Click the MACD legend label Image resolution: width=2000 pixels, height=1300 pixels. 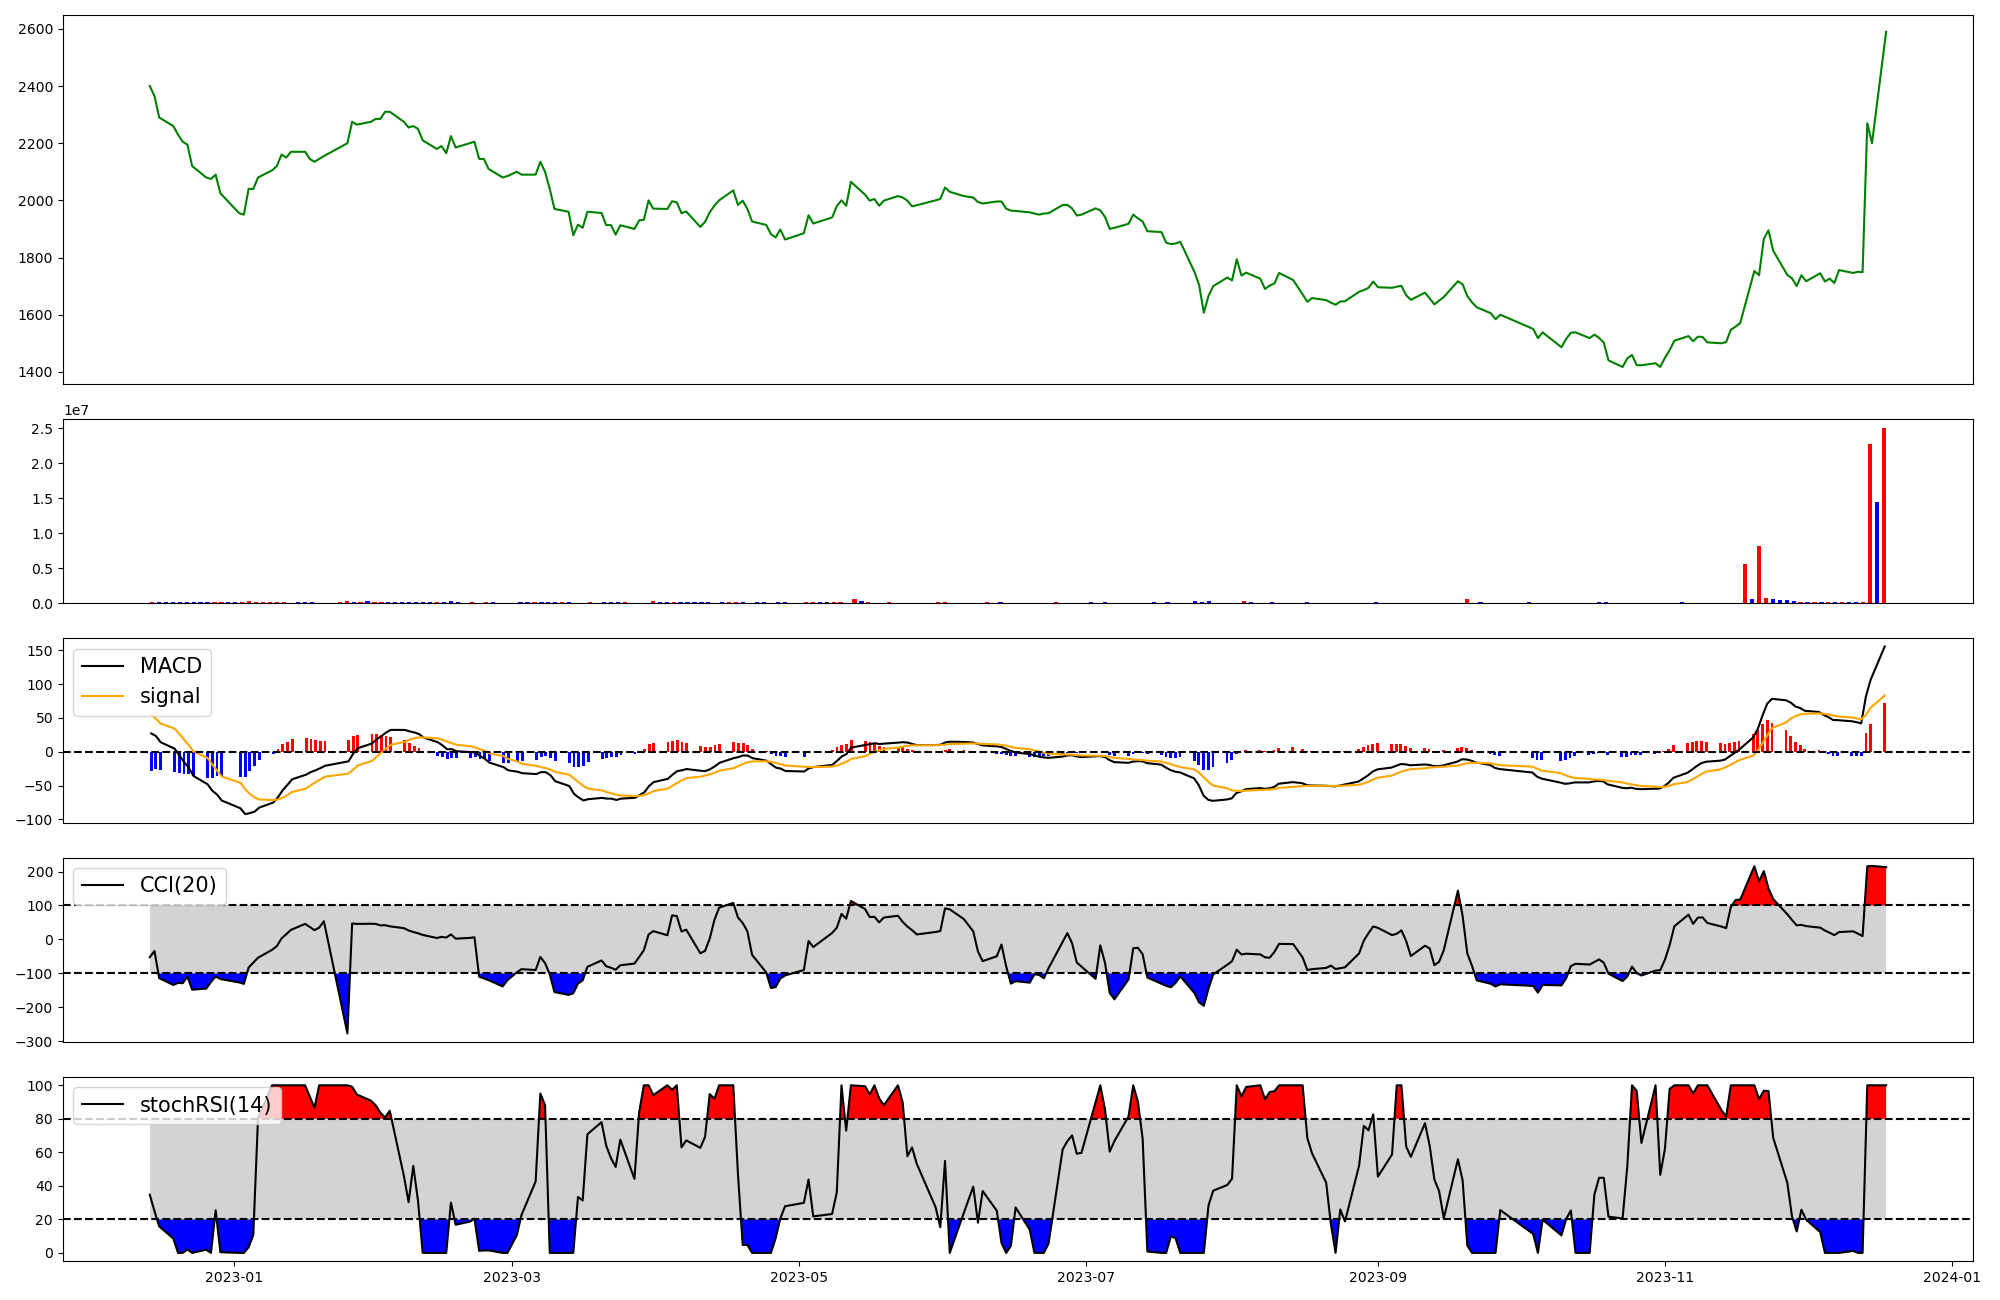170,666
